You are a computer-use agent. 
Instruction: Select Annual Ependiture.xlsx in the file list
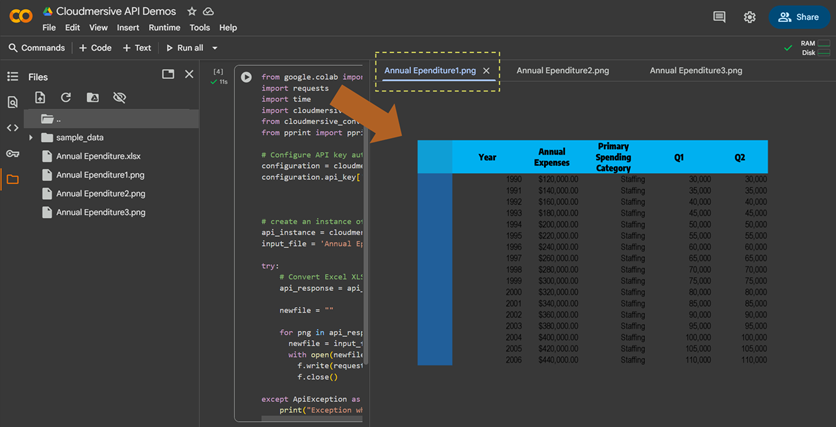pos(98,156)
